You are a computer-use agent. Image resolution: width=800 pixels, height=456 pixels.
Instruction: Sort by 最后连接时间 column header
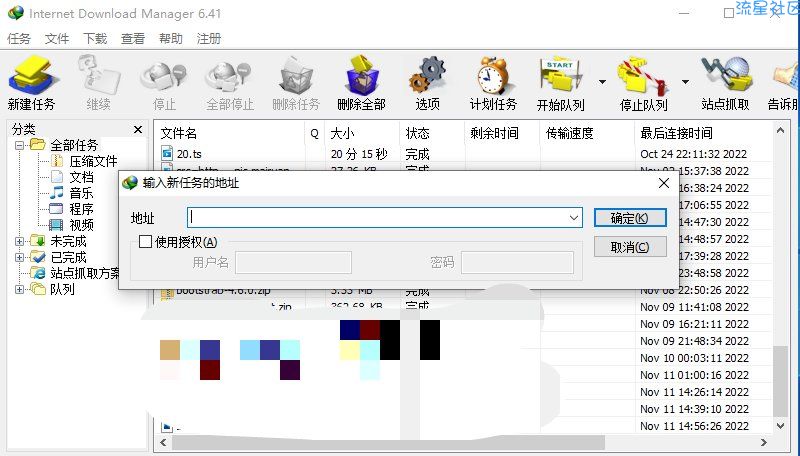coord(677,134)
